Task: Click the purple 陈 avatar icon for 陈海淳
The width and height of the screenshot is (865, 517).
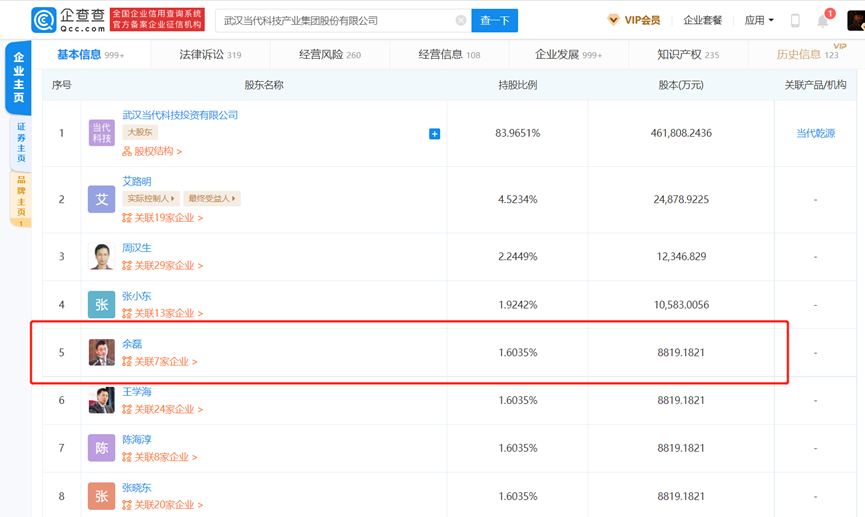Action: [101, 448]
